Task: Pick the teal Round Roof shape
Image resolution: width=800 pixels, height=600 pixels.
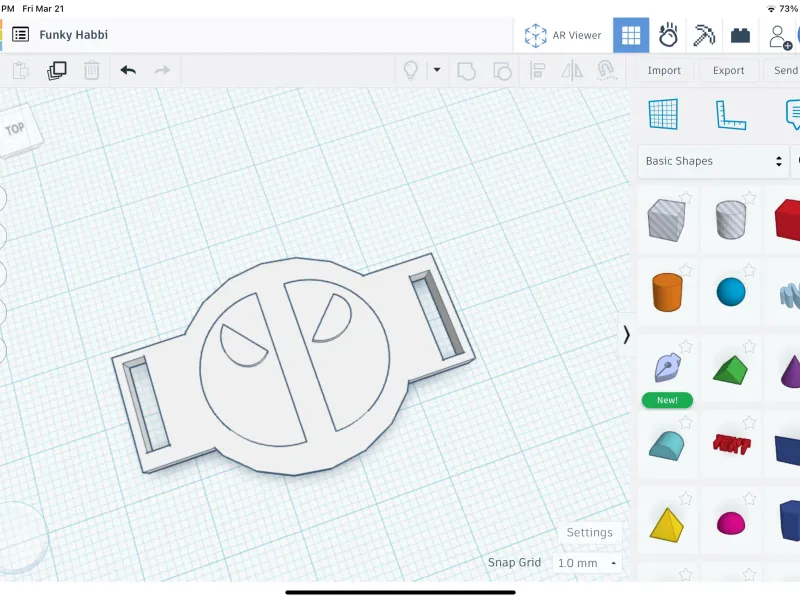Action: tap(666, 445)
